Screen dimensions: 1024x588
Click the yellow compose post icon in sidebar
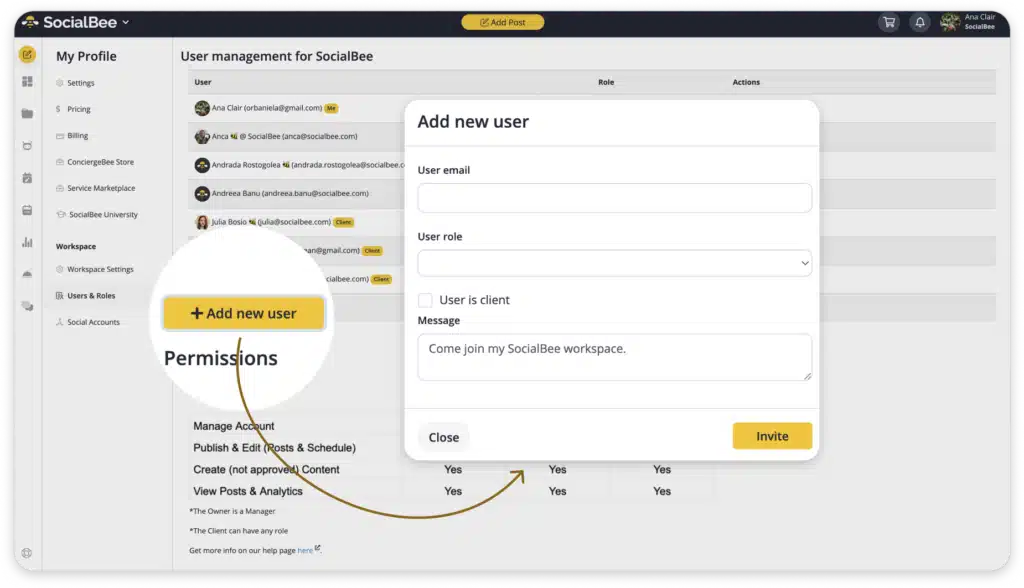(27, 55)
